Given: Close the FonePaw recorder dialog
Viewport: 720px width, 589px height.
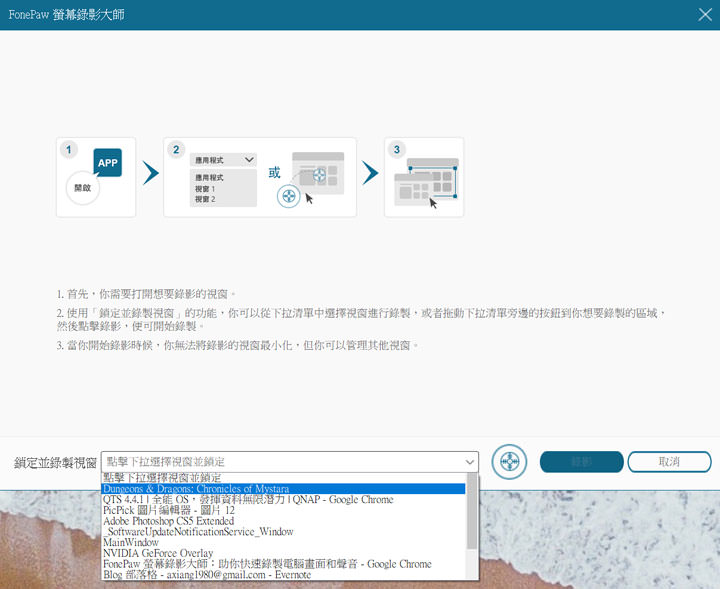Looking at the screenshot, I should pyautogui.click(x=705, y=15).
